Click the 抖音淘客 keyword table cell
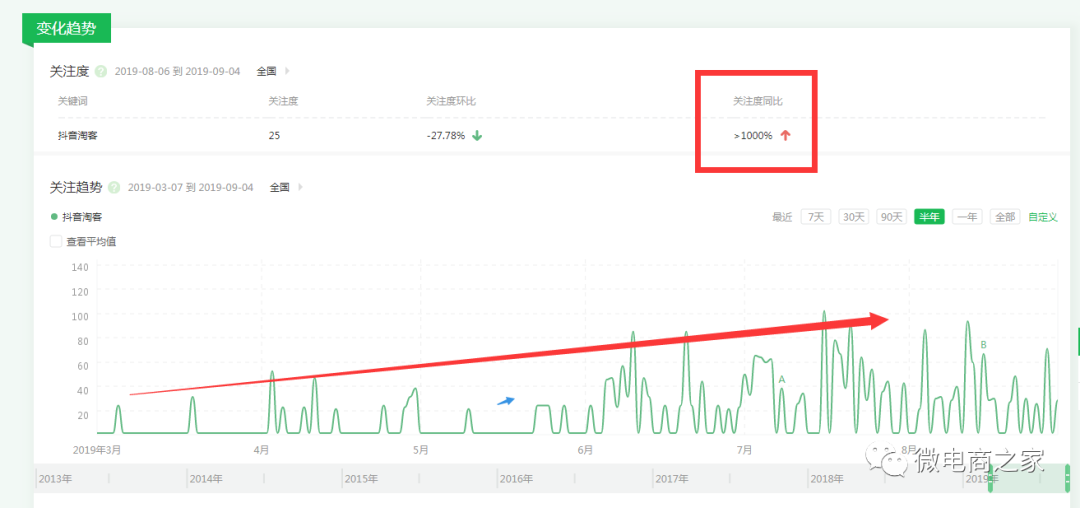The height and width of the screenshot is (508, 1080). pos(78,136)
